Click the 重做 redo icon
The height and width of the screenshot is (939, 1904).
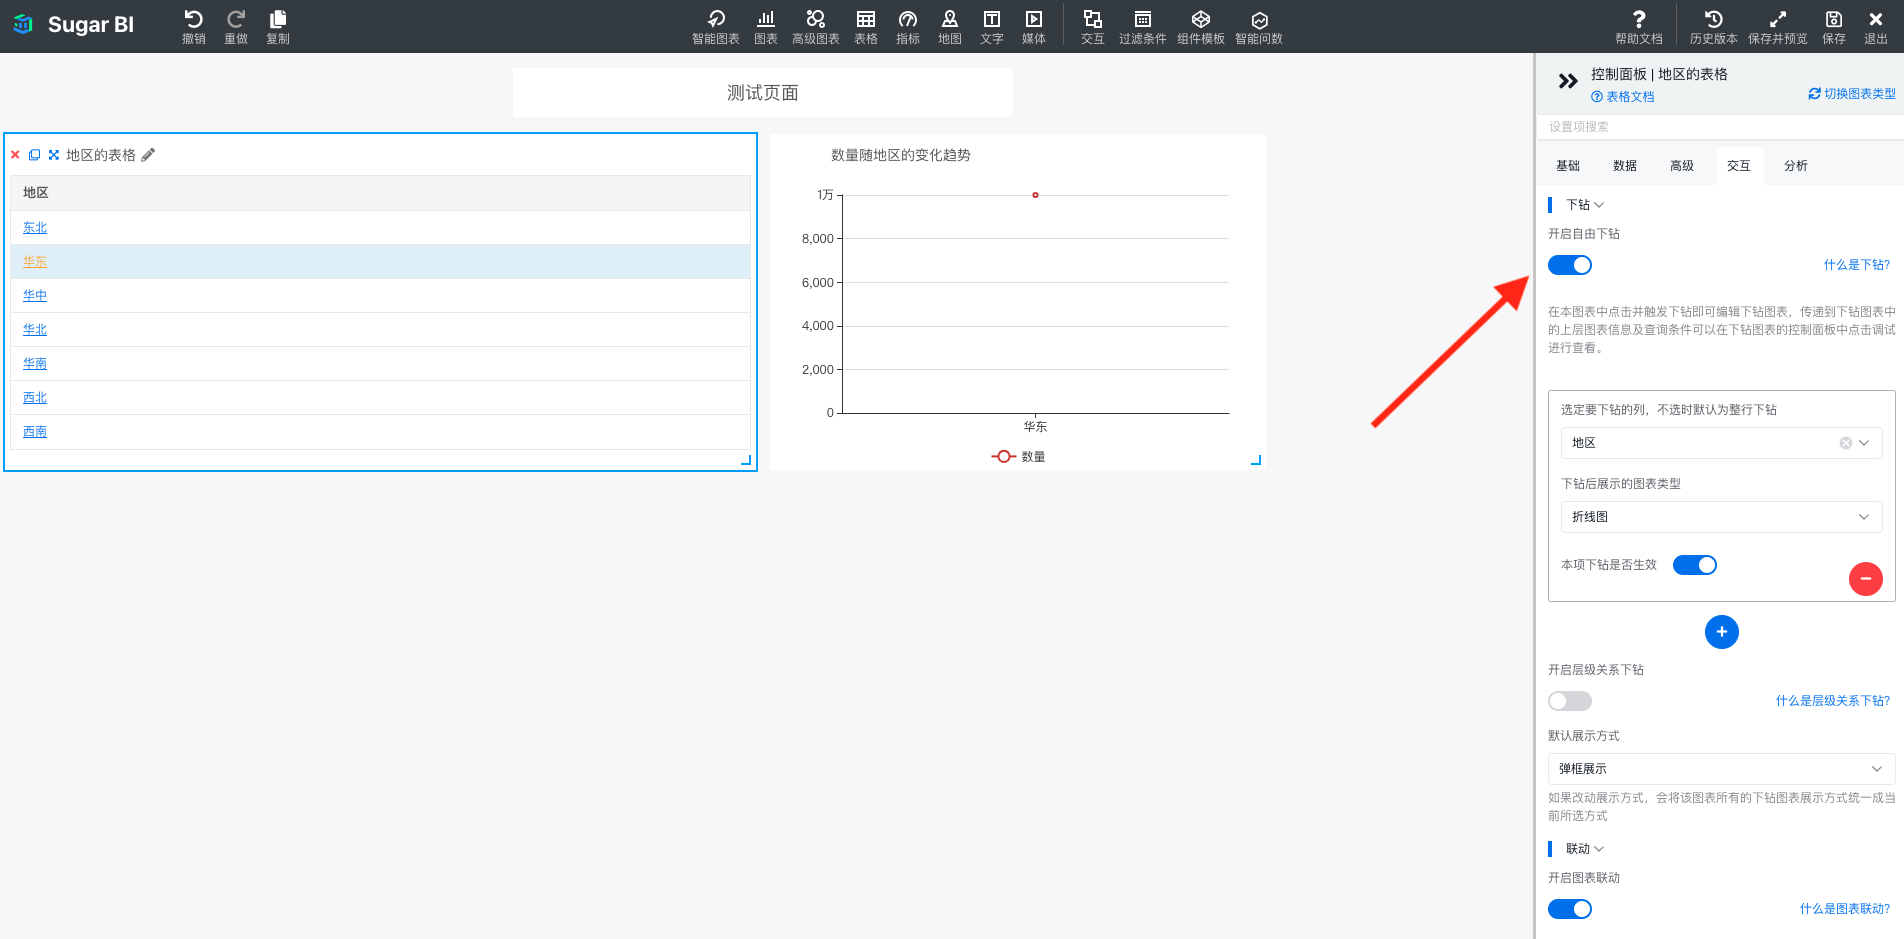(x=236, y=19)
